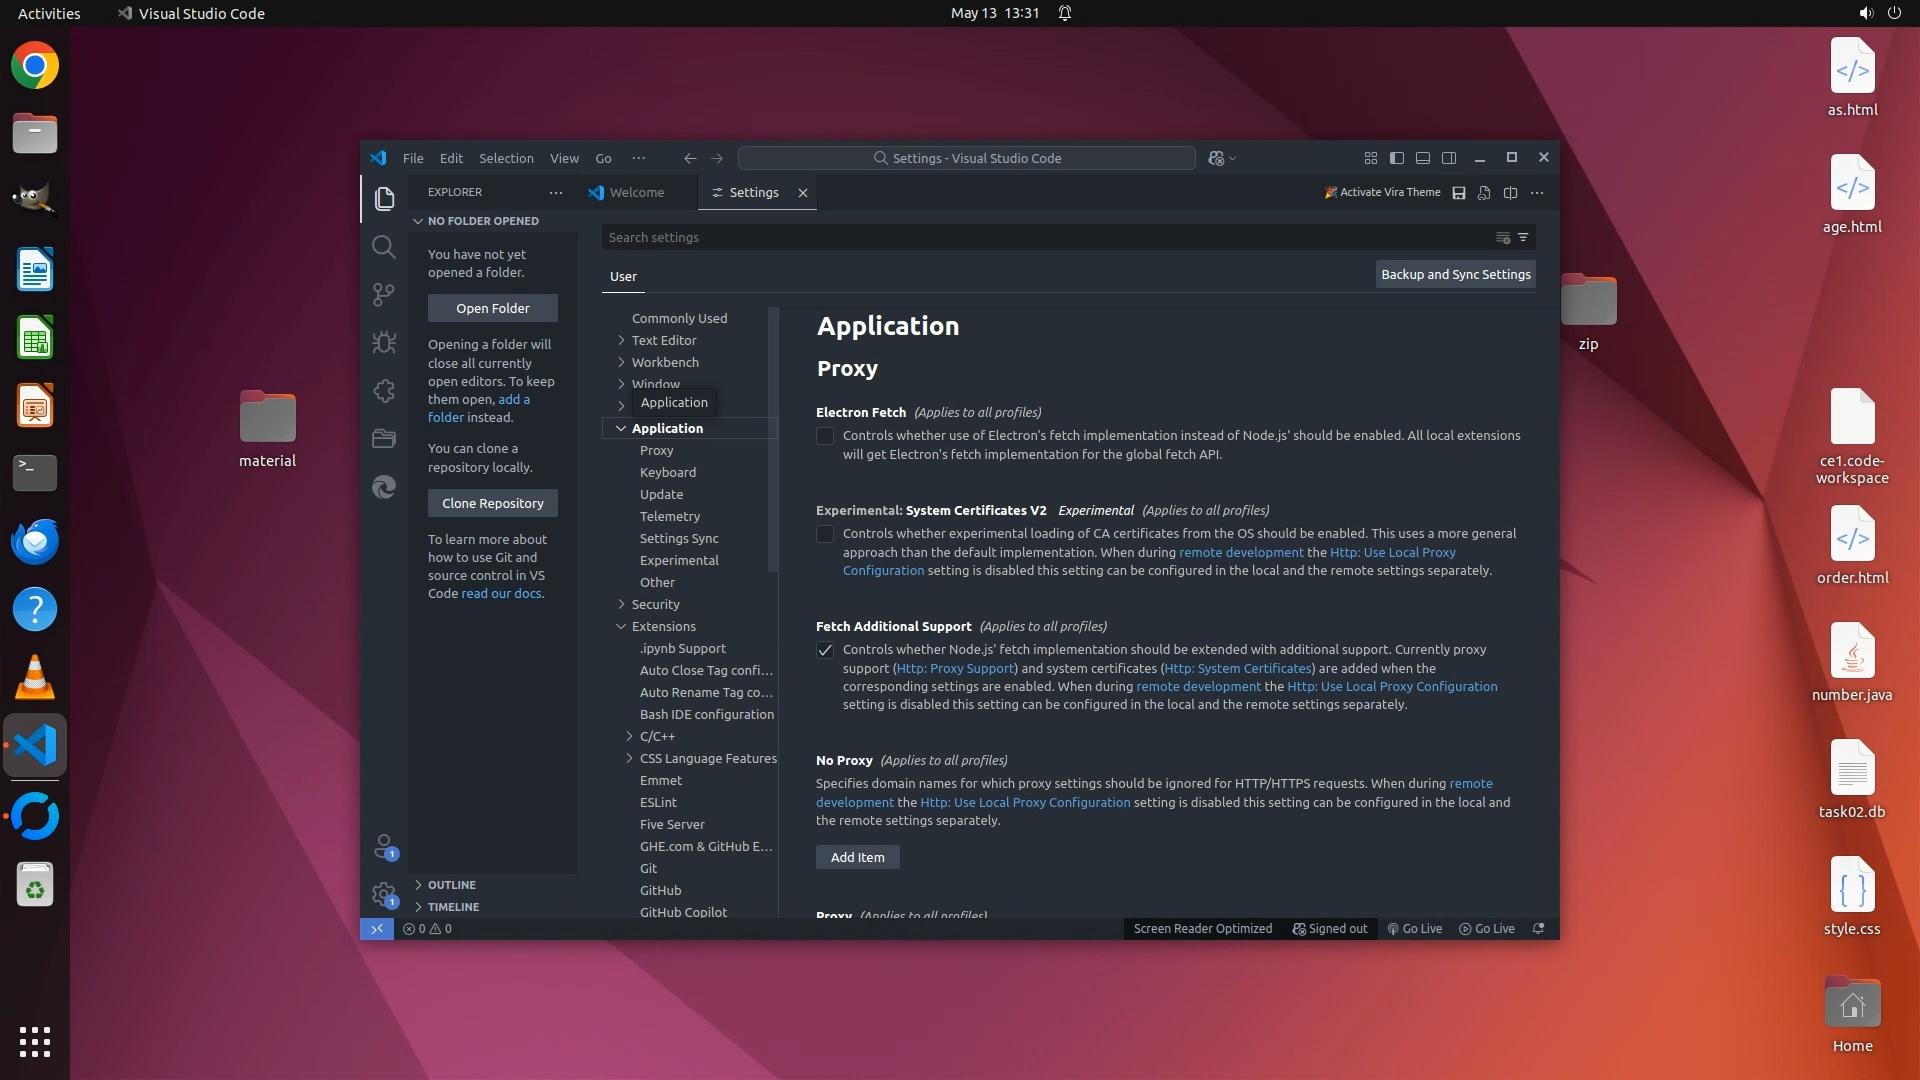Click Open Settings (JSON) icon in editor toolbar
1920x1080 pixels.
point(1484,193)
